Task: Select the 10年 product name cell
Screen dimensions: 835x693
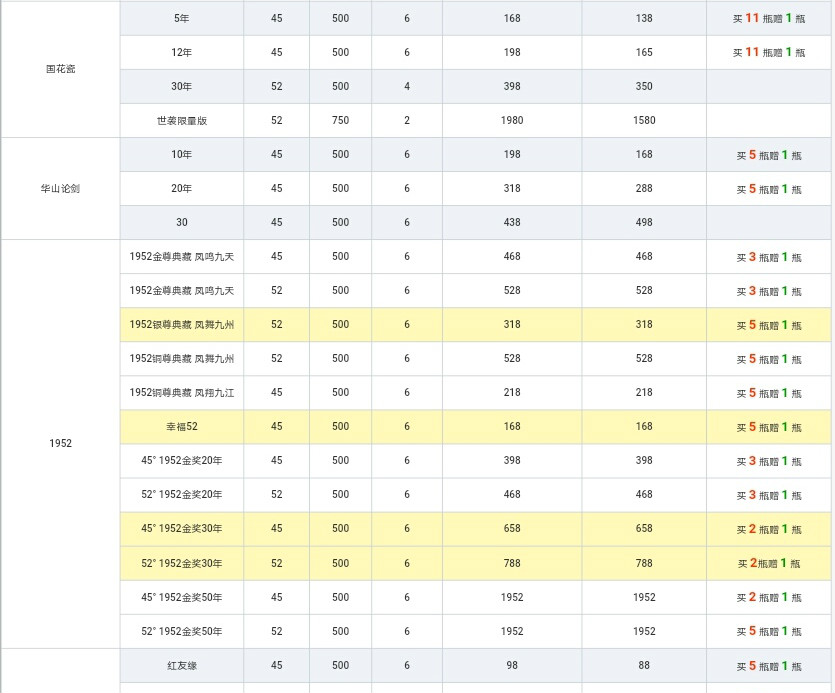Action: coord(182,154)
